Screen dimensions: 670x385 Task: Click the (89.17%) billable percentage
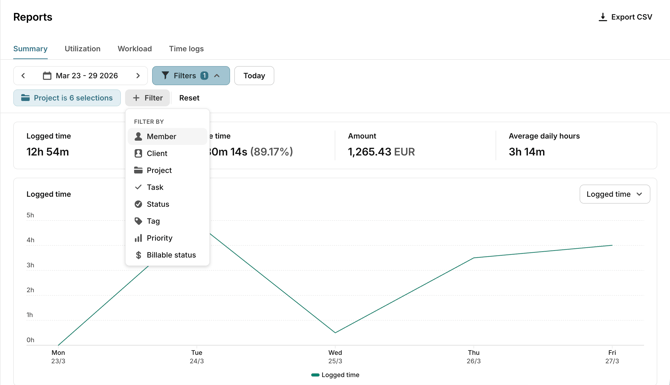(271, 152)
